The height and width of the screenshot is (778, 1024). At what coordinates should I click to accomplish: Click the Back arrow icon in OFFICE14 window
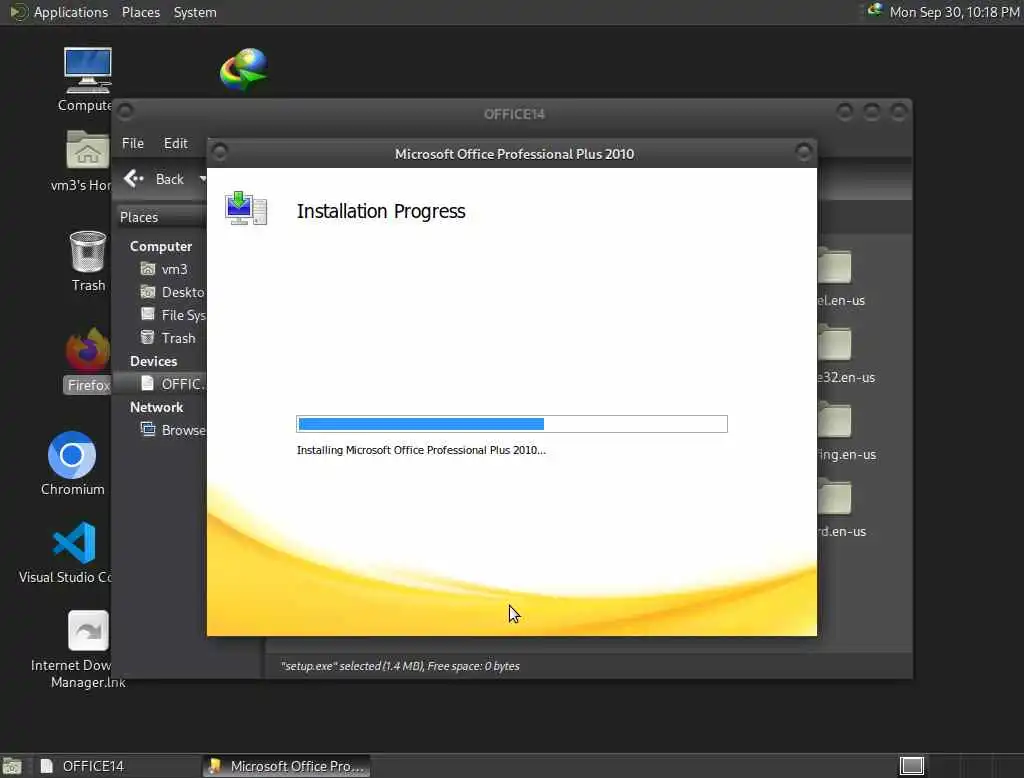(134, 178)
